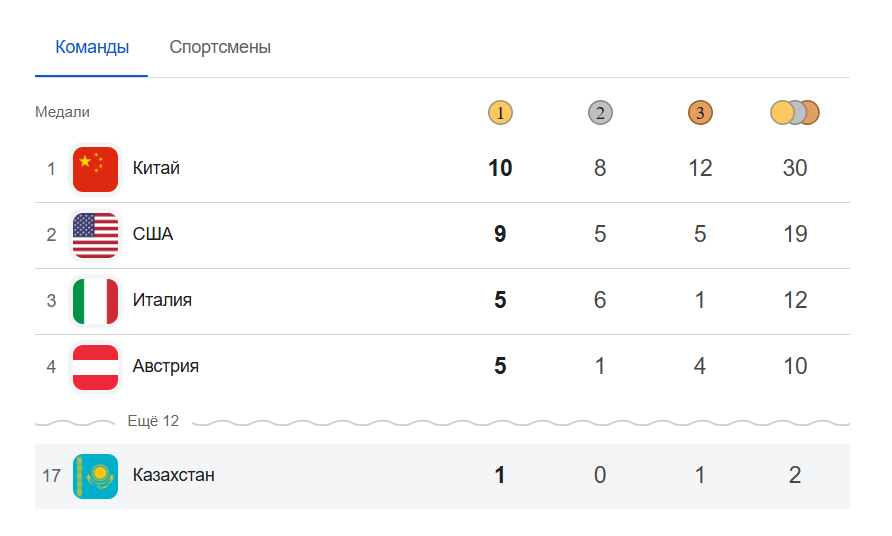Screen dimensions: 892x536
Task: Open the Китай team link
Action: [156, 168]
